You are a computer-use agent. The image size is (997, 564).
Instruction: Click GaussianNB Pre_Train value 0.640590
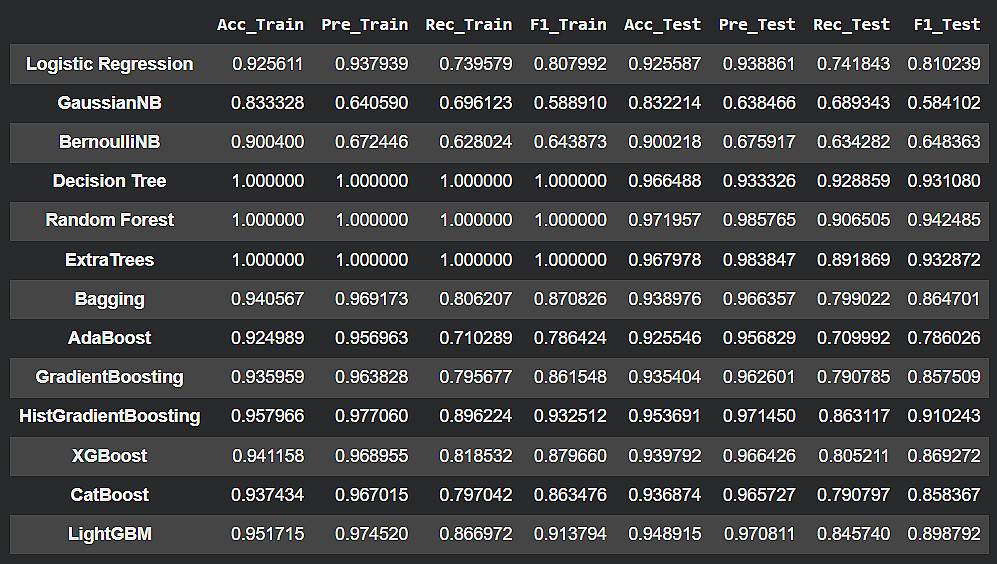(371, 103)
